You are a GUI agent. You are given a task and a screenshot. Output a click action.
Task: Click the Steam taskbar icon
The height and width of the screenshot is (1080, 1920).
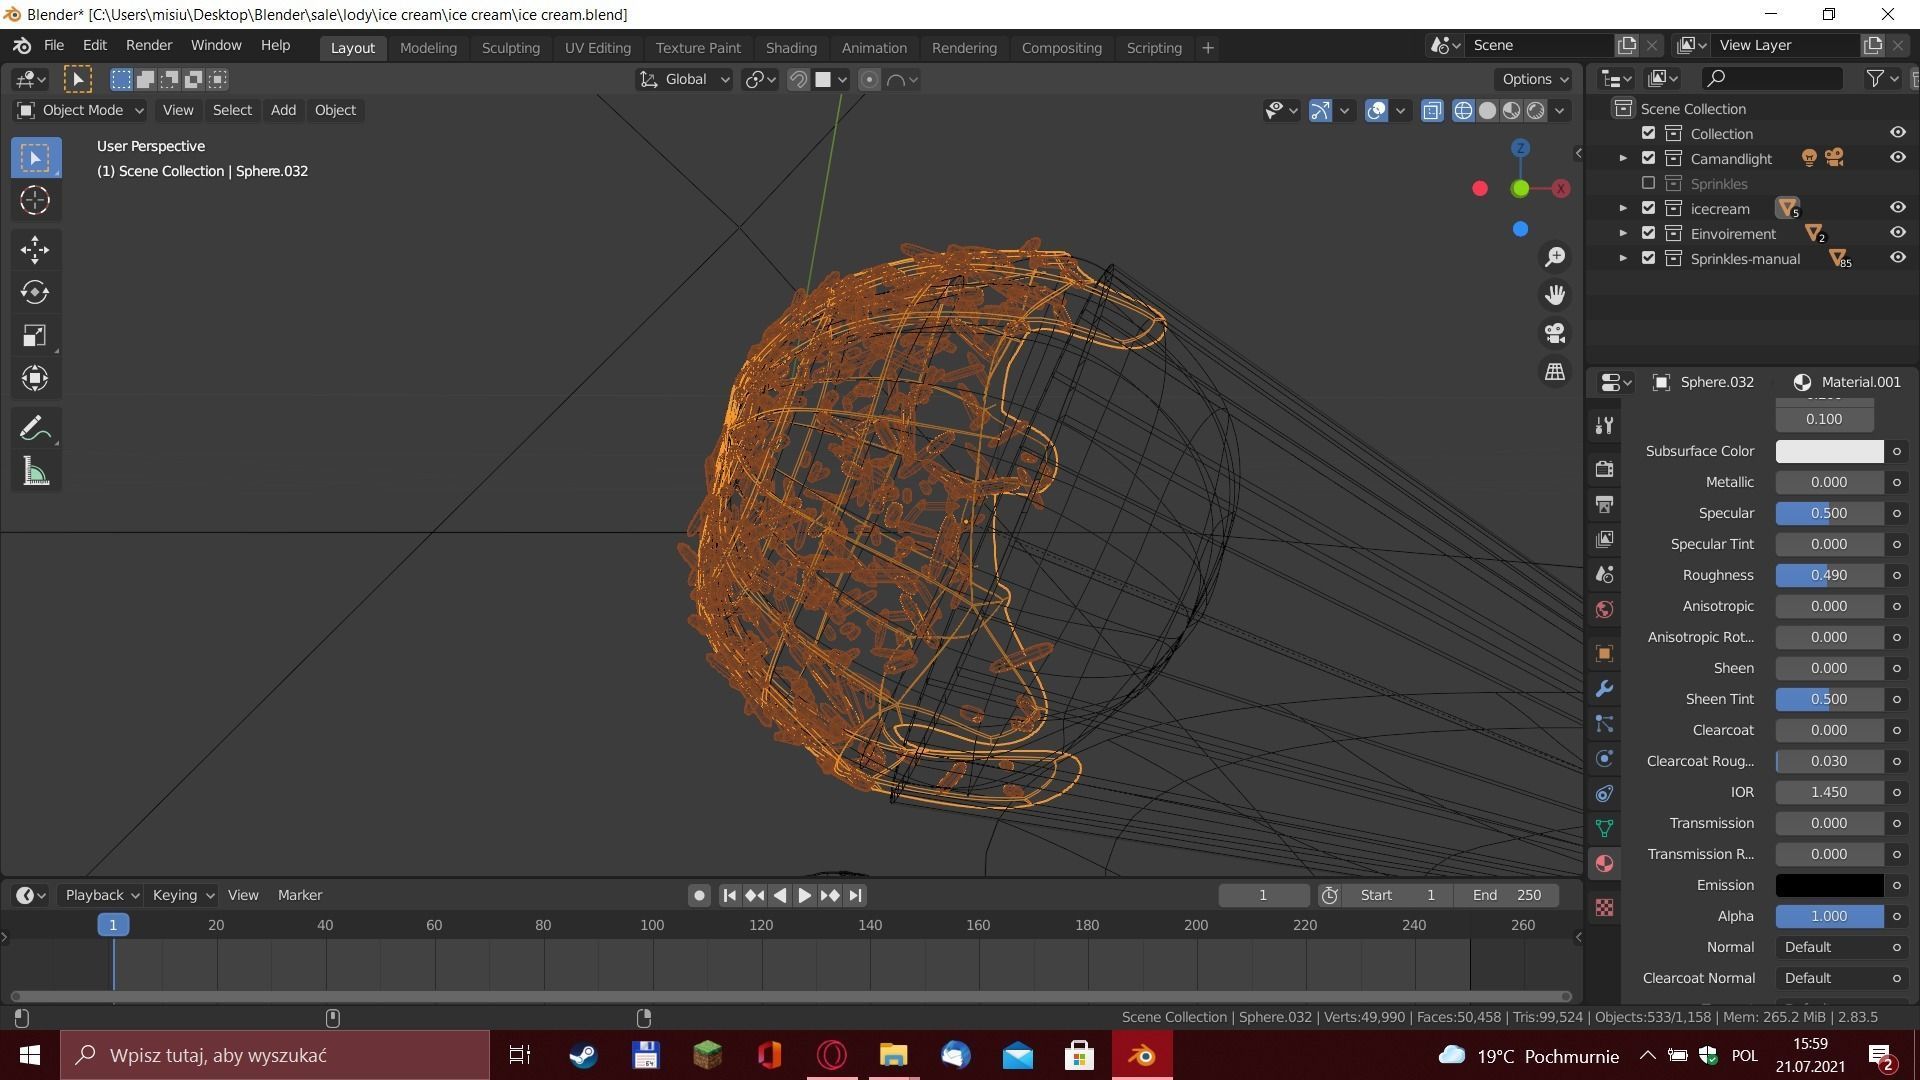coord(583,1055)
